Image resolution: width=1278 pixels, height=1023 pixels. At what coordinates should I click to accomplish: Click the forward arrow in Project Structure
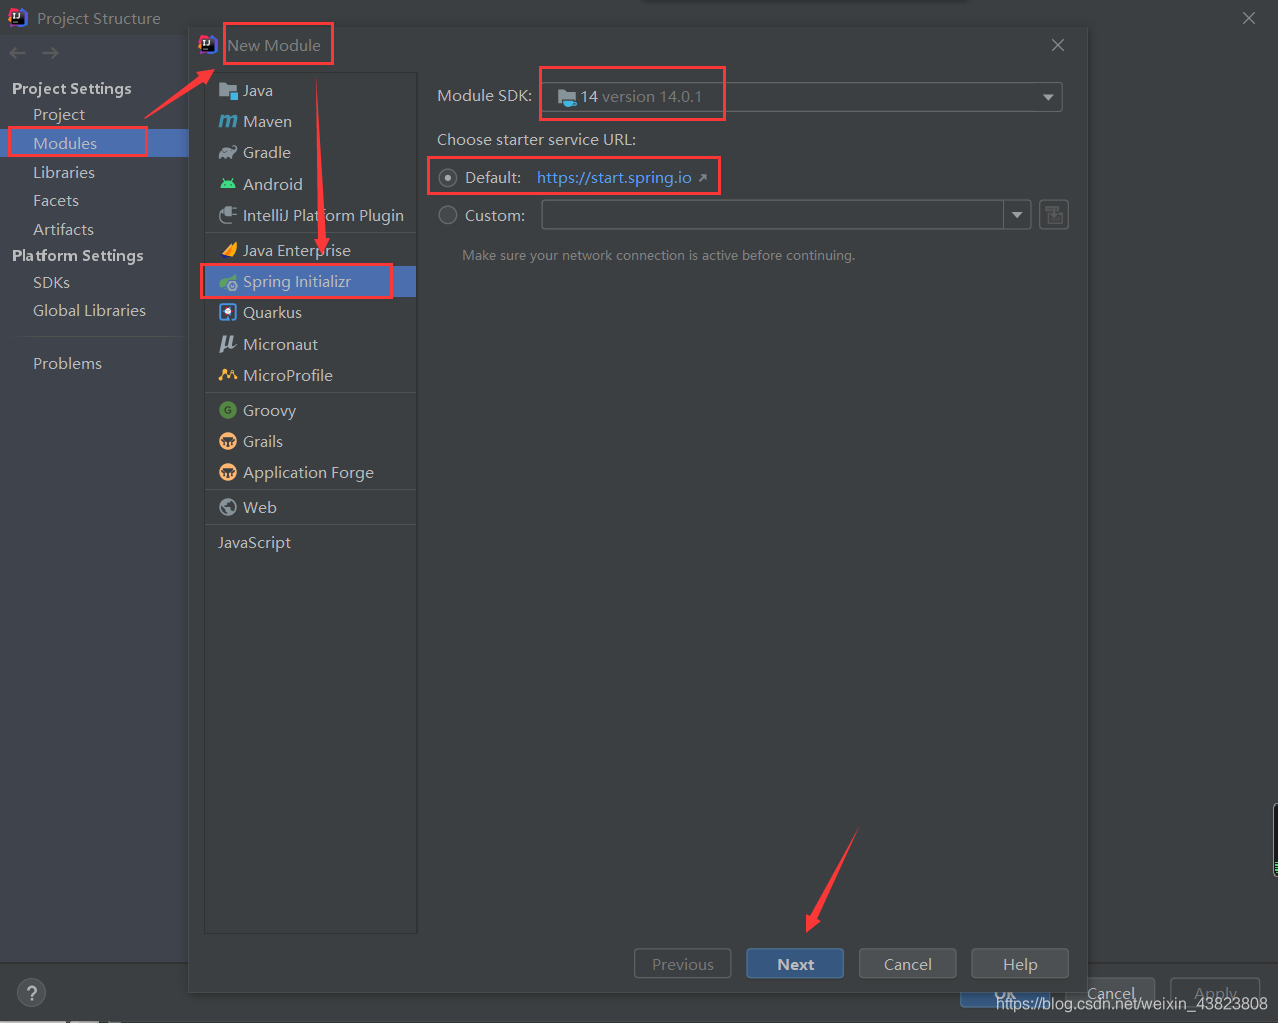[x=51, y=52]
